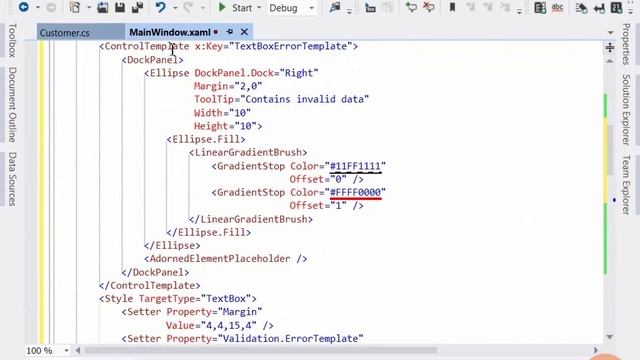The height and width of the screenshot is (360, 640).
Task: Click the vertical scrollbar up arrow
Action: tap(609, 61)
